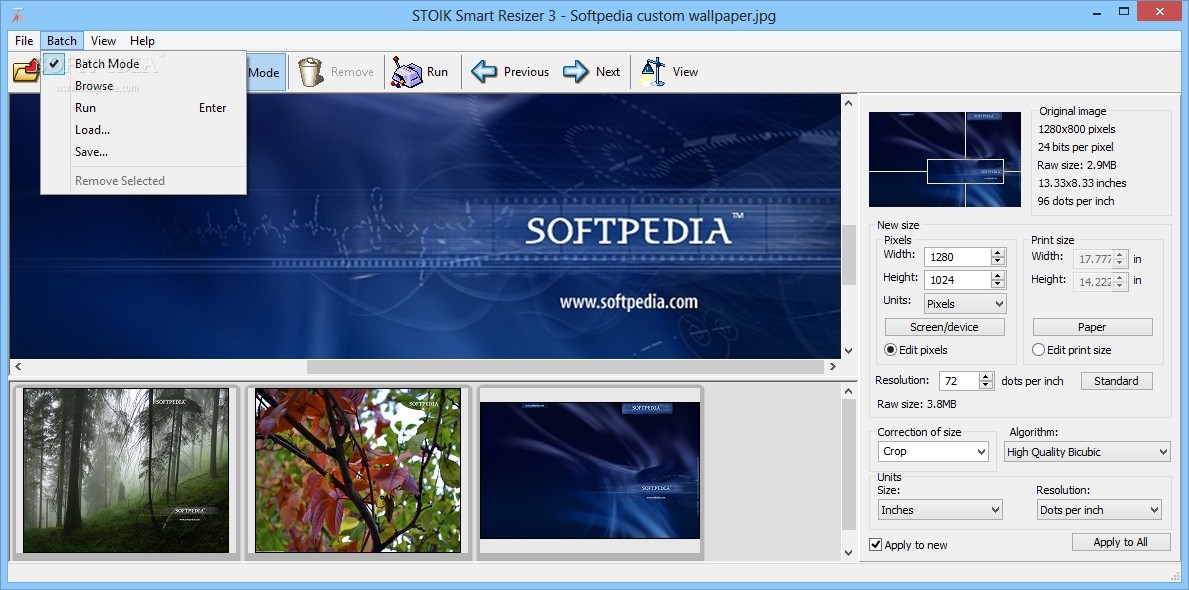
Task: Select the red leaves thumbnail
Action: pos(358,470)
